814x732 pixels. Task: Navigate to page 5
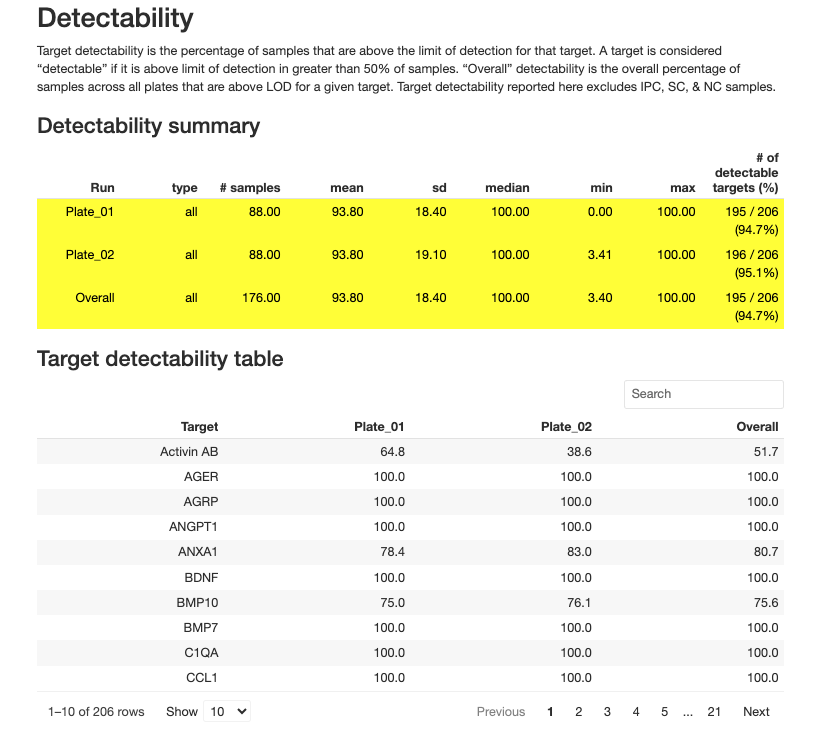click(664, 712)
